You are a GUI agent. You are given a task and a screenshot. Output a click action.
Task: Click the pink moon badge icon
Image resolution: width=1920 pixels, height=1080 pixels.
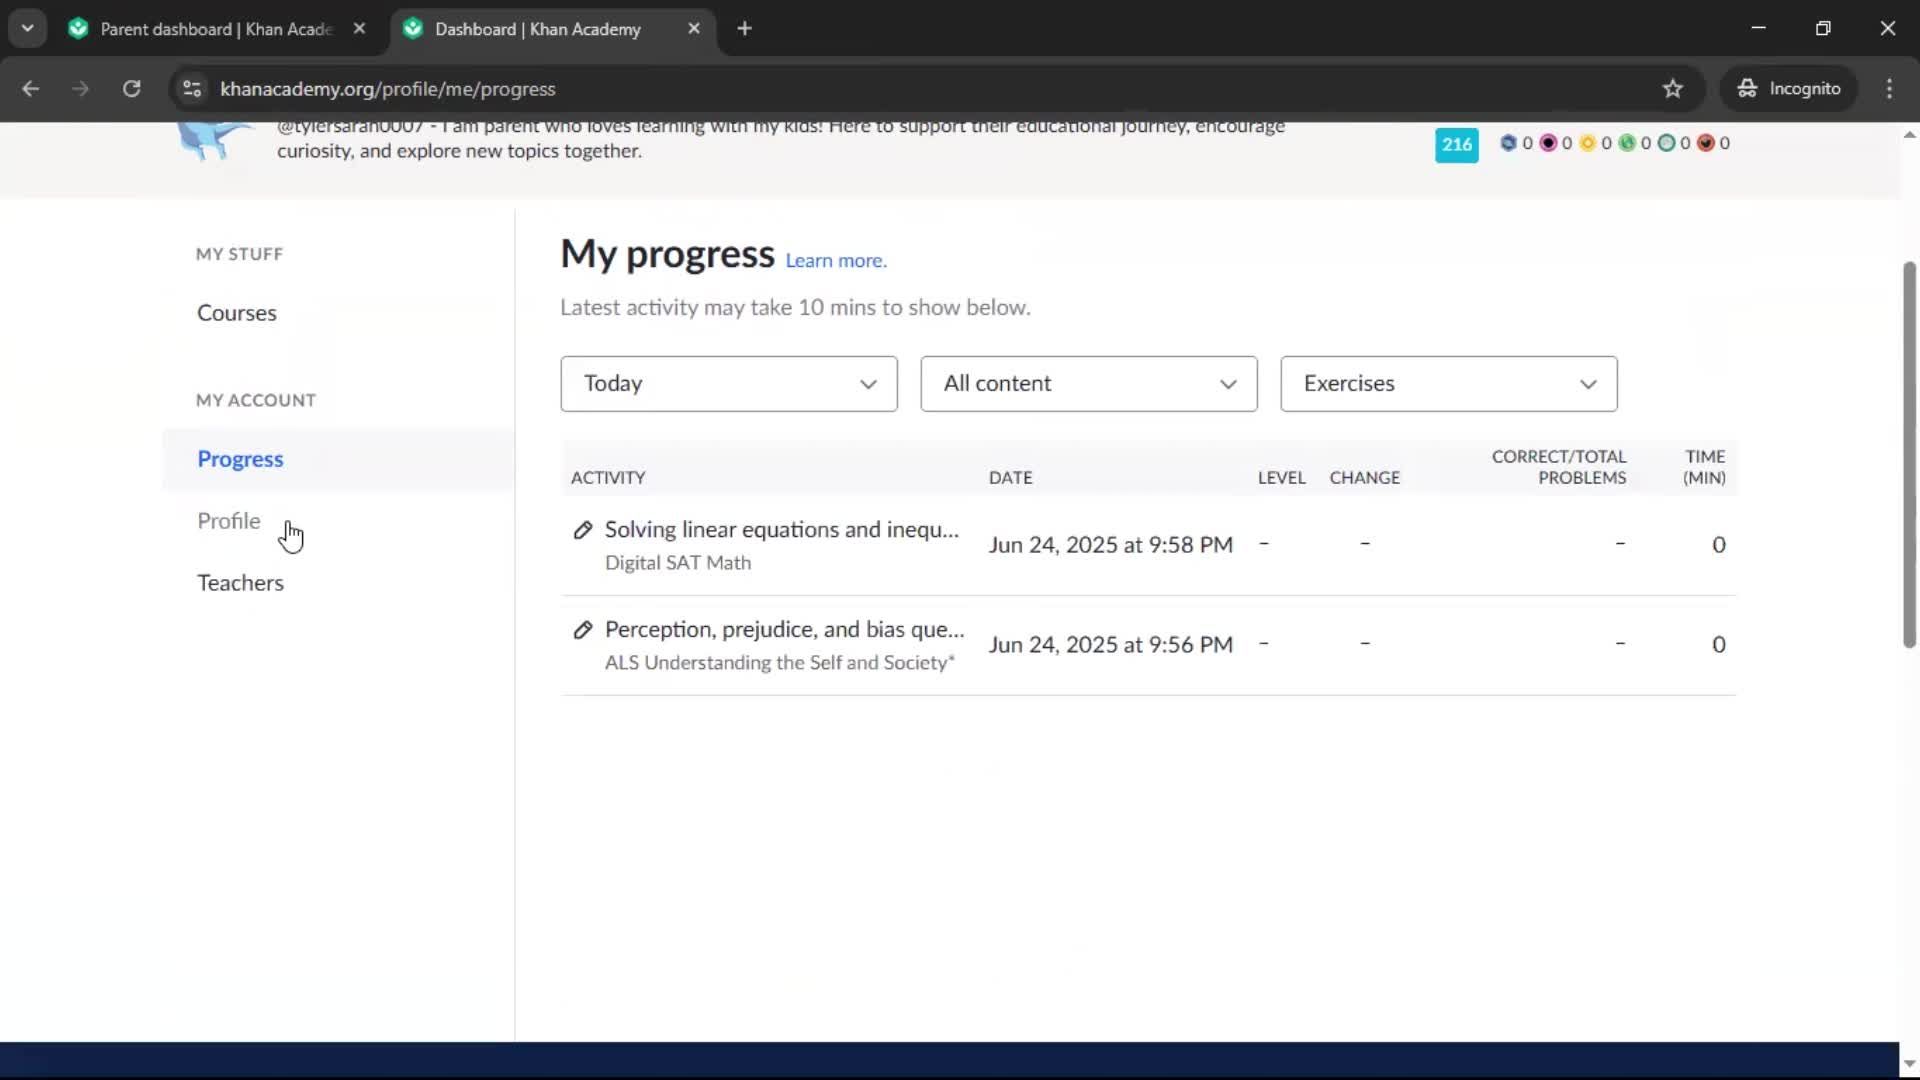pyautogui.click(x=1548, y=143)
